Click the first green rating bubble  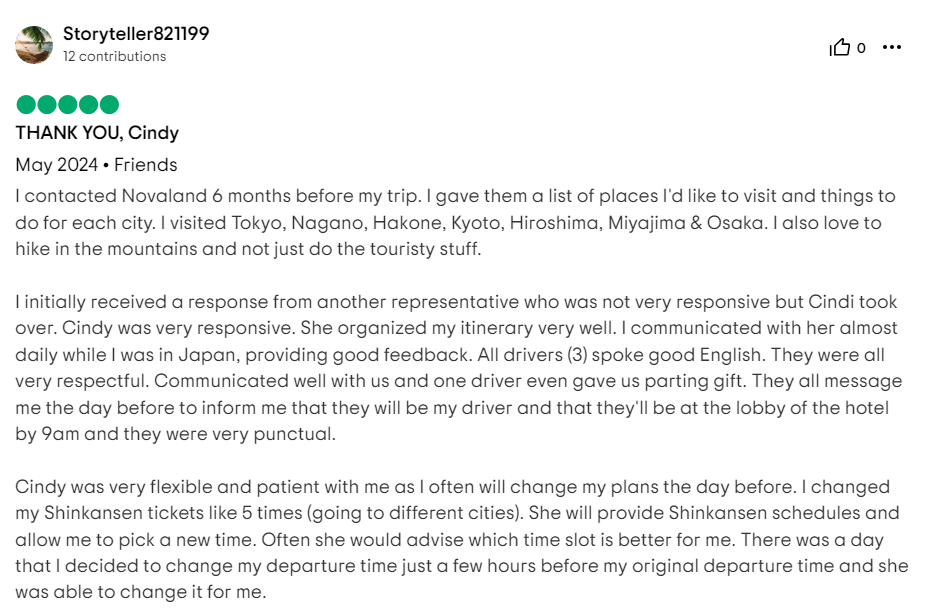[26, 104]
